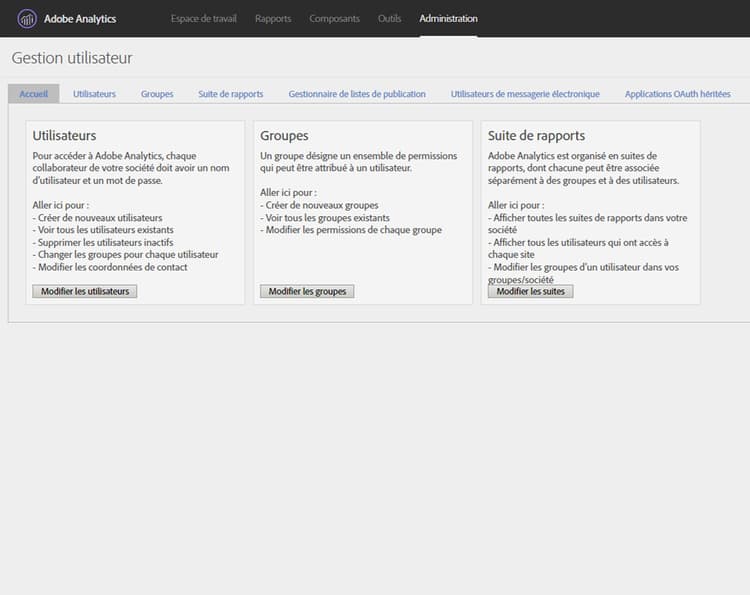The width and height of the screenshot is (750, 595).
Task: Click '- Créer de nouveaux utilisateurs' text
Action: pos(98,218)
